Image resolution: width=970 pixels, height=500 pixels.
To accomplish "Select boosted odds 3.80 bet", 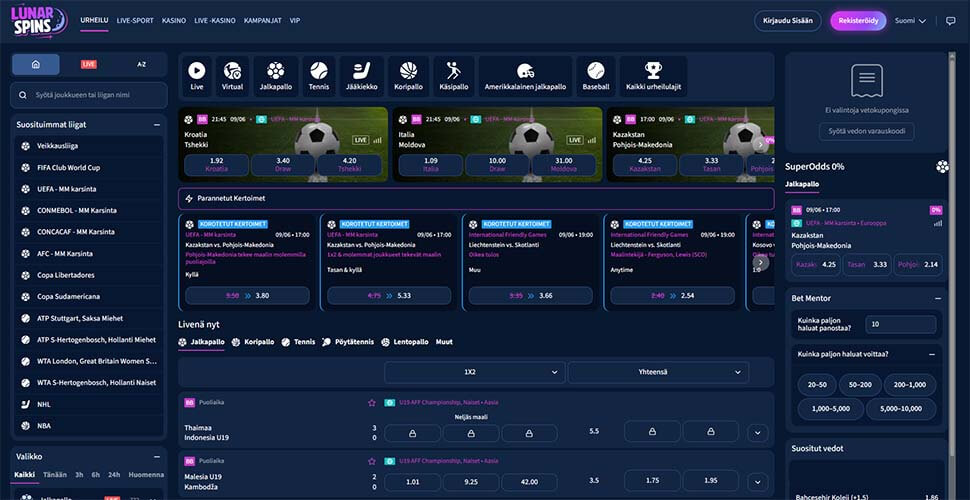I will point(247,296).
